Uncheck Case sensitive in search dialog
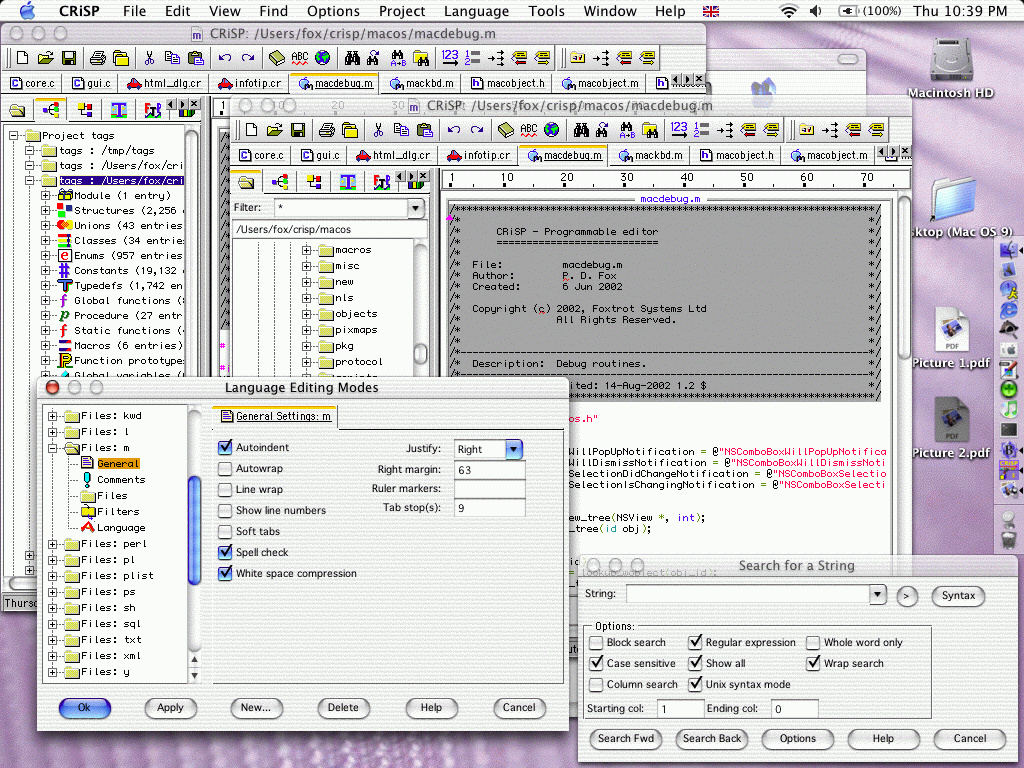 click(596, 663)
